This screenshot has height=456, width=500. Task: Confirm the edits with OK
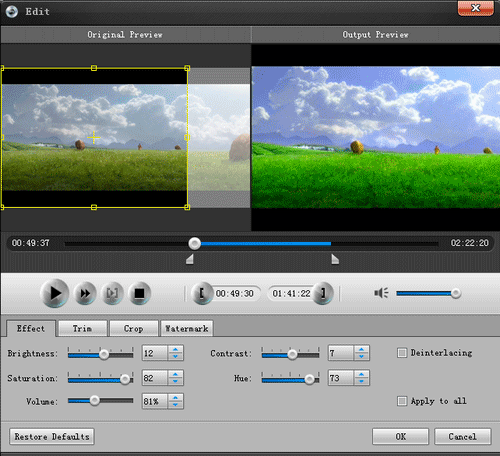[400, 437]
